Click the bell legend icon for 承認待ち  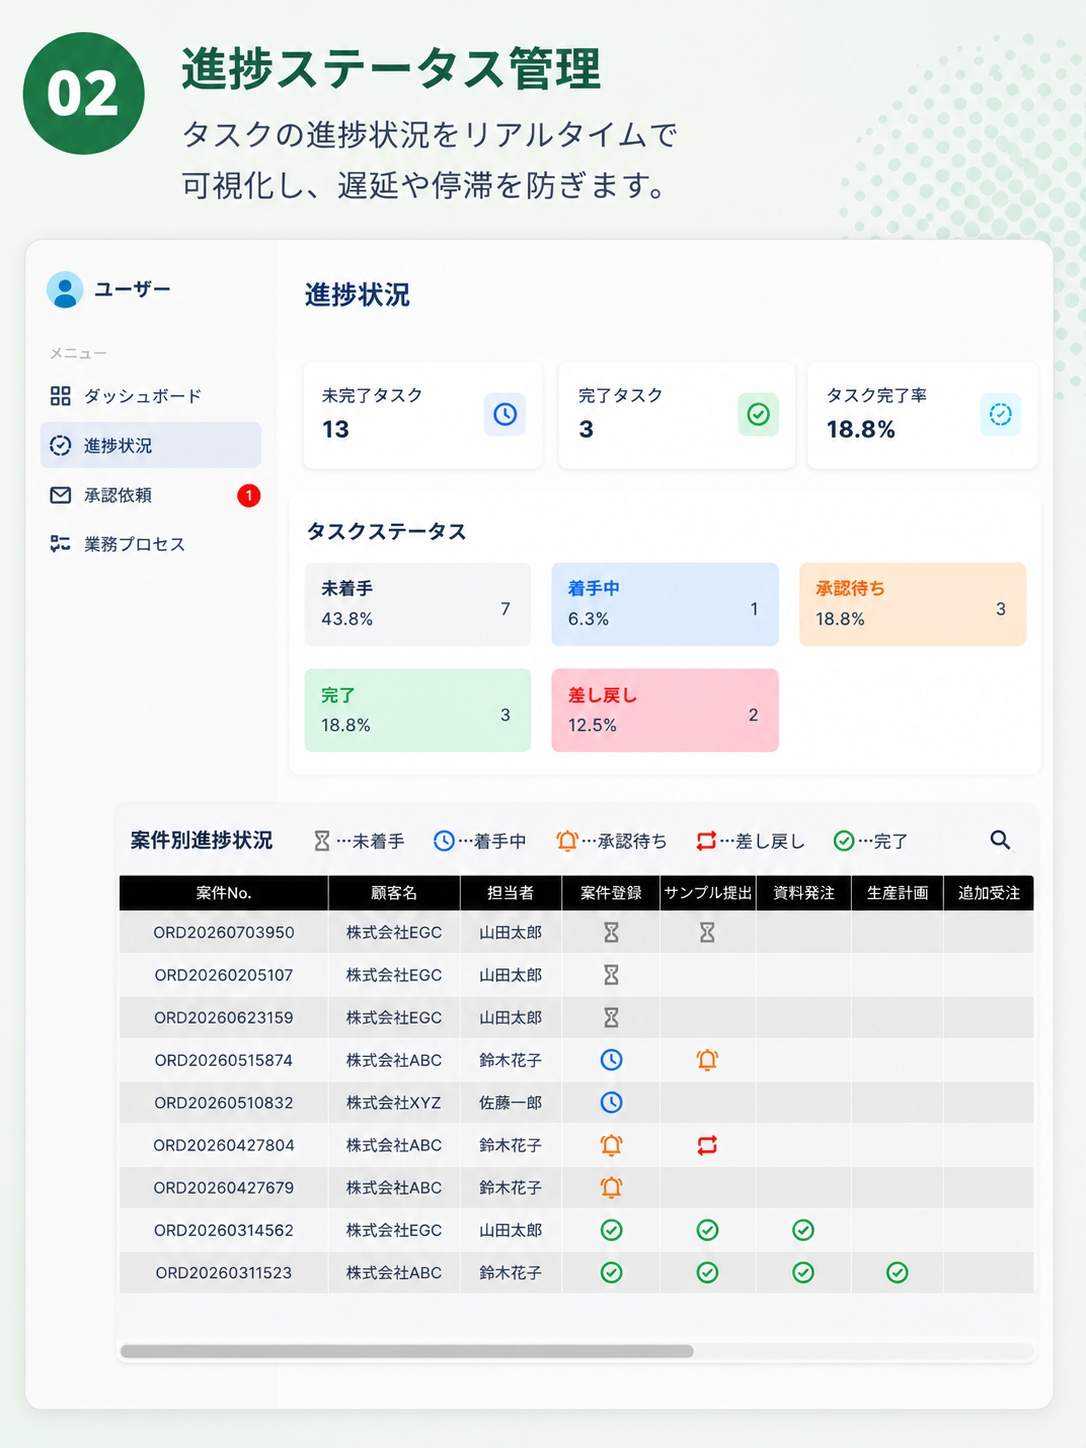point(567,841)
